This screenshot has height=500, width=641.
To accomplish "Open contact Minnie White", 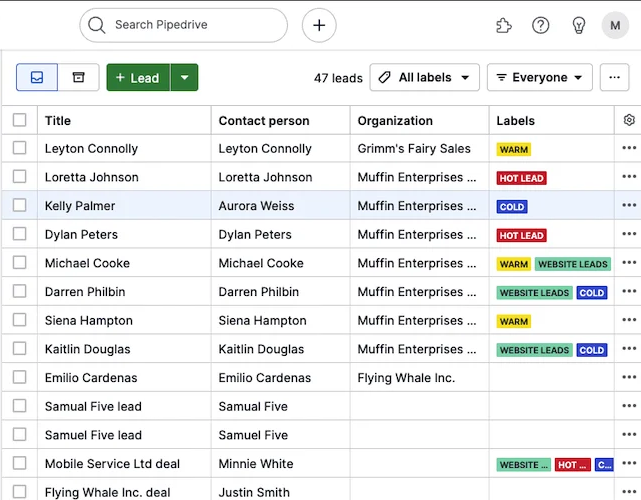I will (256, 464).
